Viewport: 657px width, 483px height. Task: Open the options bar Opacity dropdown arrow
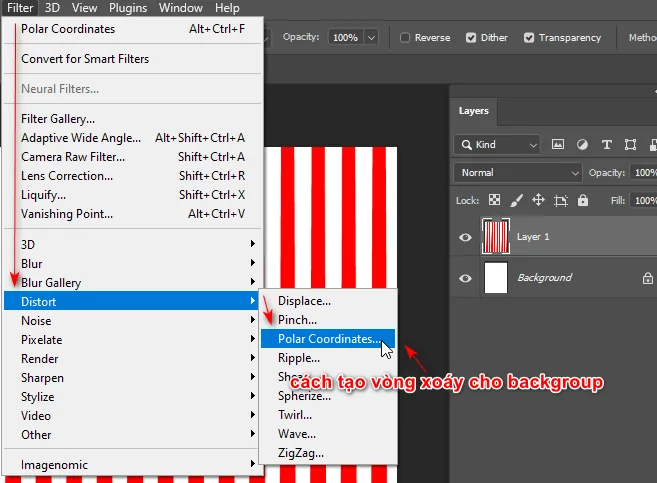coord(371,38)
